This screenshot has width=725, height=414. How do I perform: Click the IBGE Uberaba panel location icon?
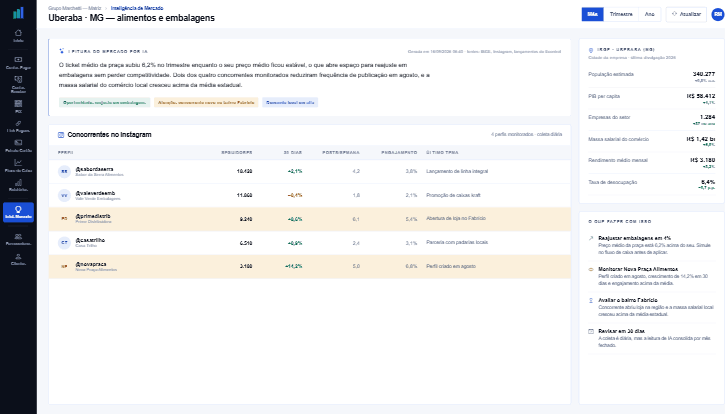coord(590,50)
